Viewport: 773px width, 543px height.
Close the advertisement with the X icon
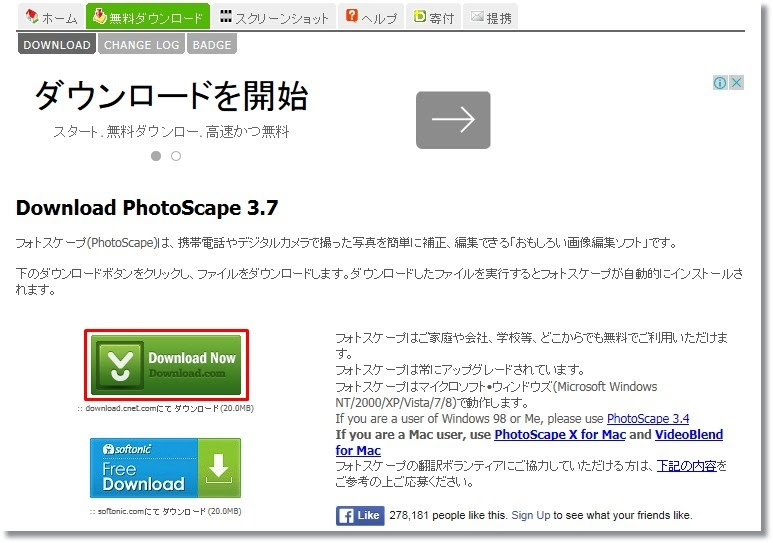pyautogui.click(x=737, y=82)
